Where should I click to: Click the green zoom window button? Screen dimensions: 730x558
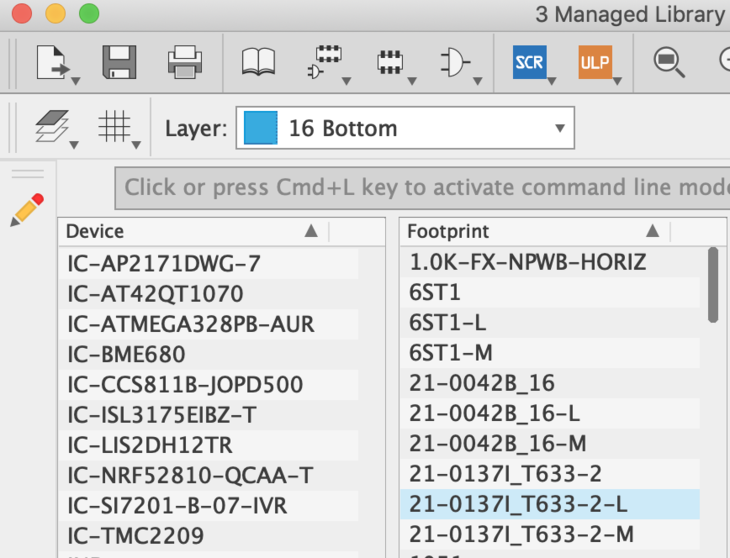[x=89, y=13]
